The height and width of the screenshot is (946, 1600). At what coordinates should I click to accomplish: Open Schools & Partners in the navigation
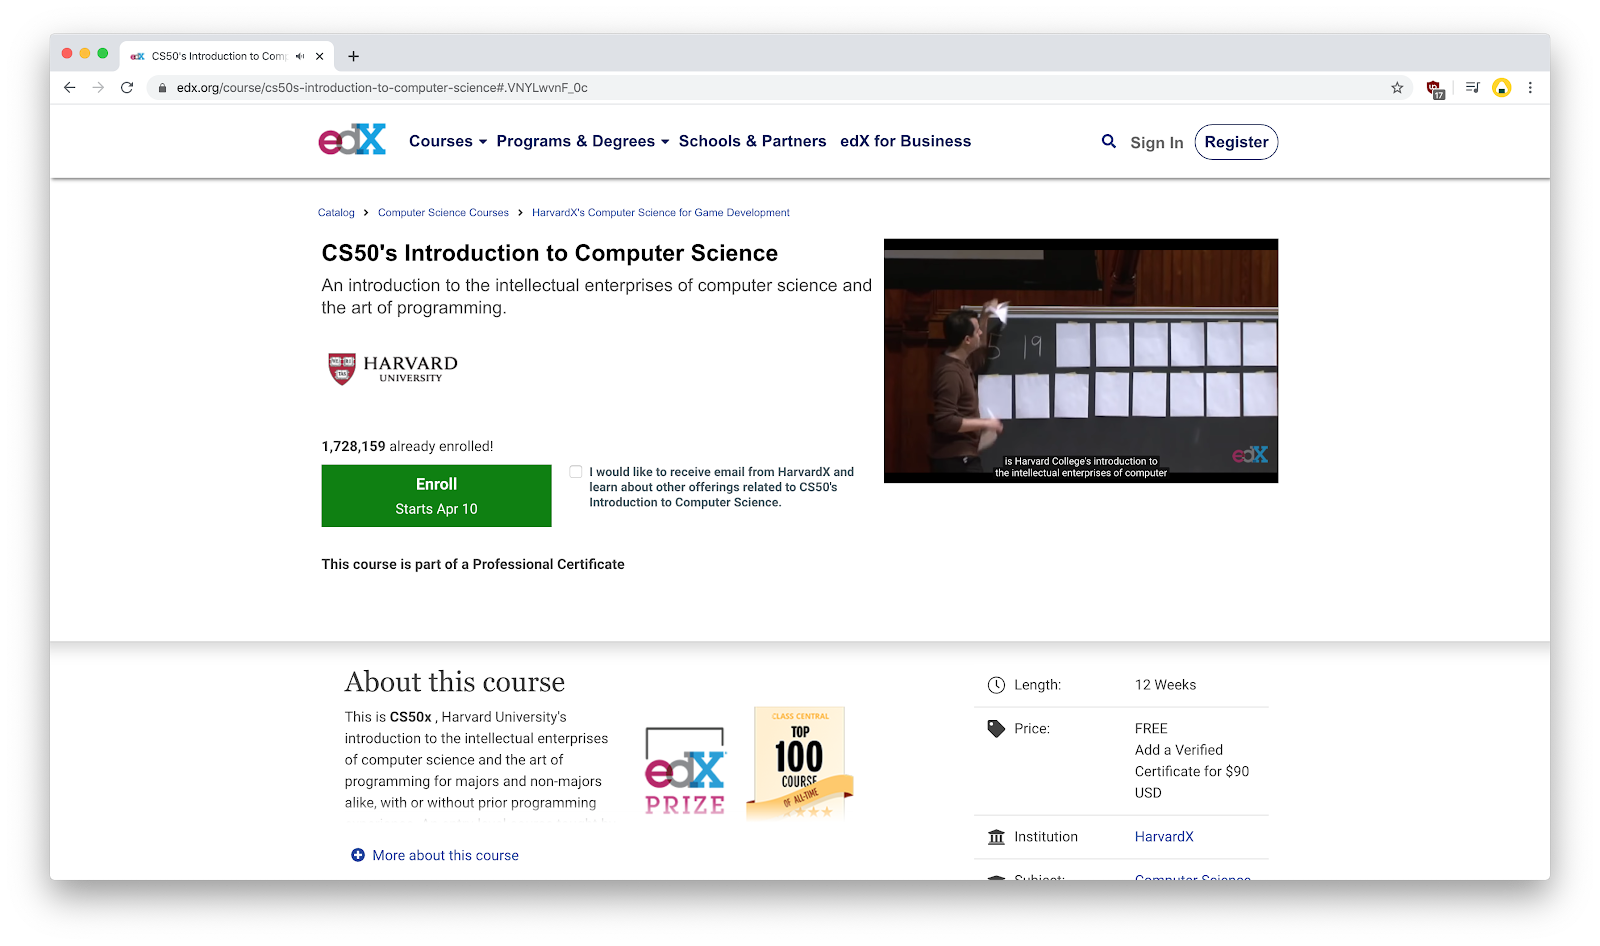point(752,142)
